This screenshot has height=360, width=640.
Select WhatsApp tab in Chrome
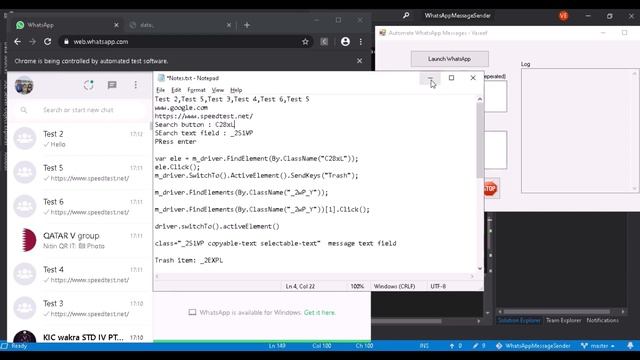coord(67,25)
